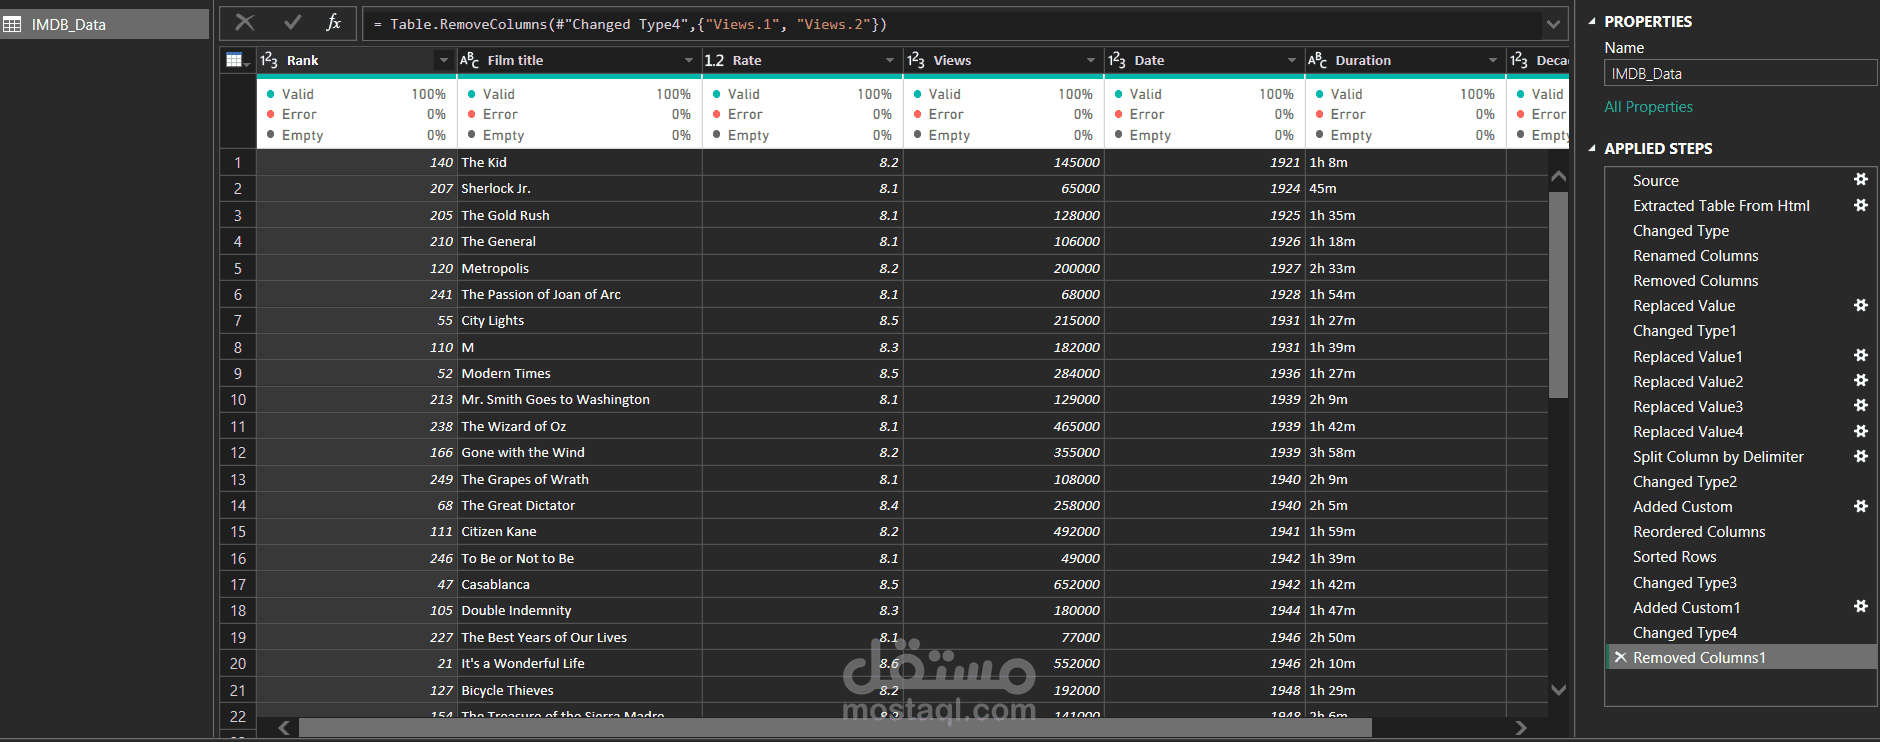
Task: Open settings gear for Replaced Value step
Action: click(x=1861, y=305)
